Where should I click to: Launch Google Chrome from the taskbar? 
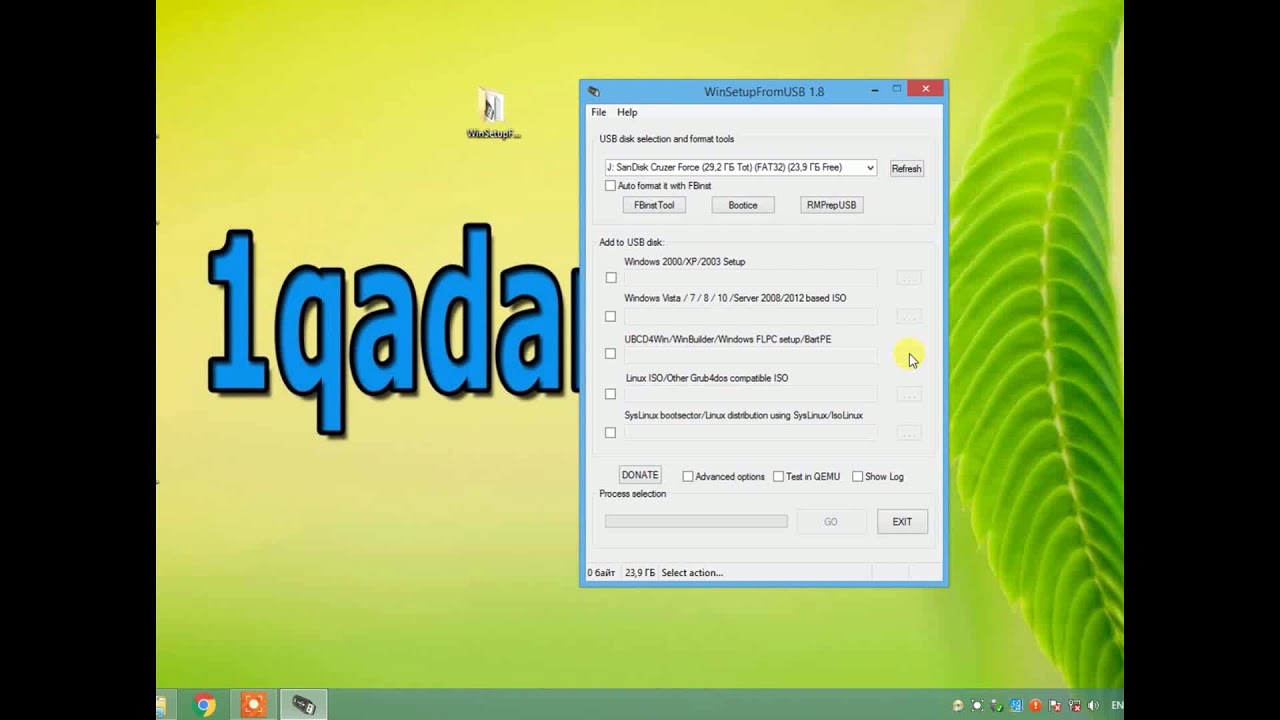tap(204, 705)
